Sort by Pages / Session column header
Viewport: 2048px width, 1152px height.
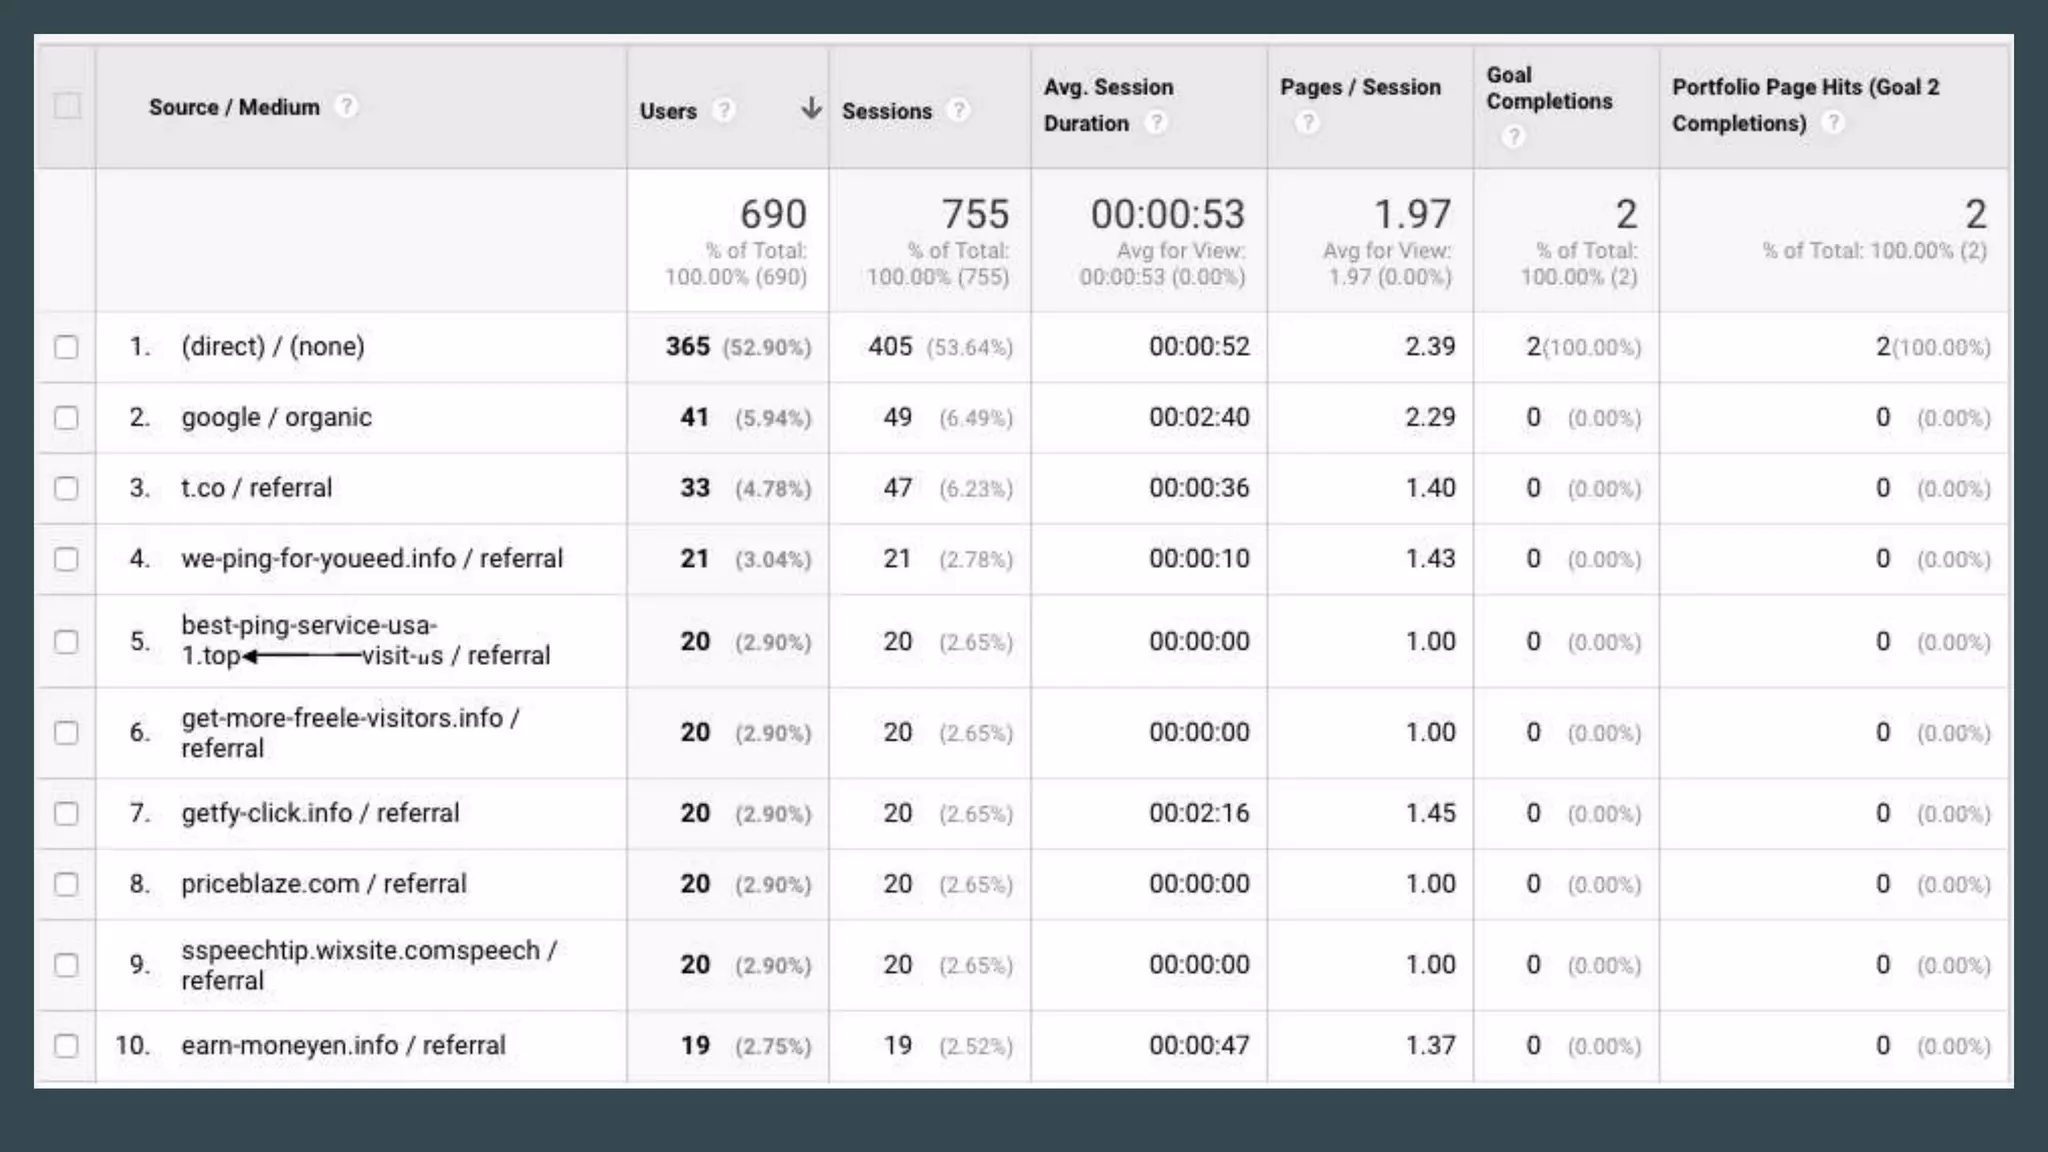click(x=1359, y=87)
